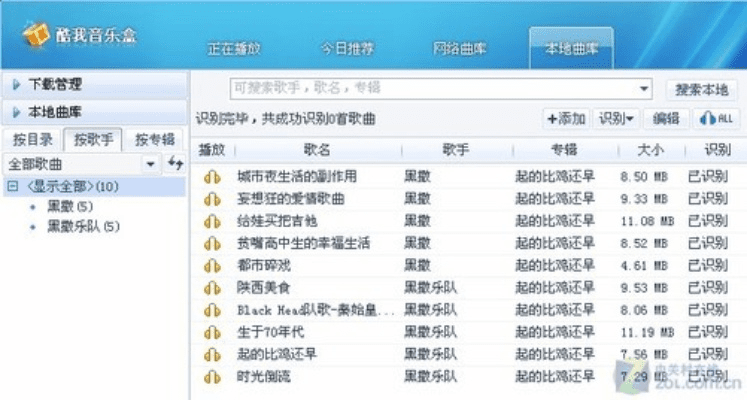Switch to the 网络曲库 tab
This screenshot has height=400, width=747.
coord(460,49)
